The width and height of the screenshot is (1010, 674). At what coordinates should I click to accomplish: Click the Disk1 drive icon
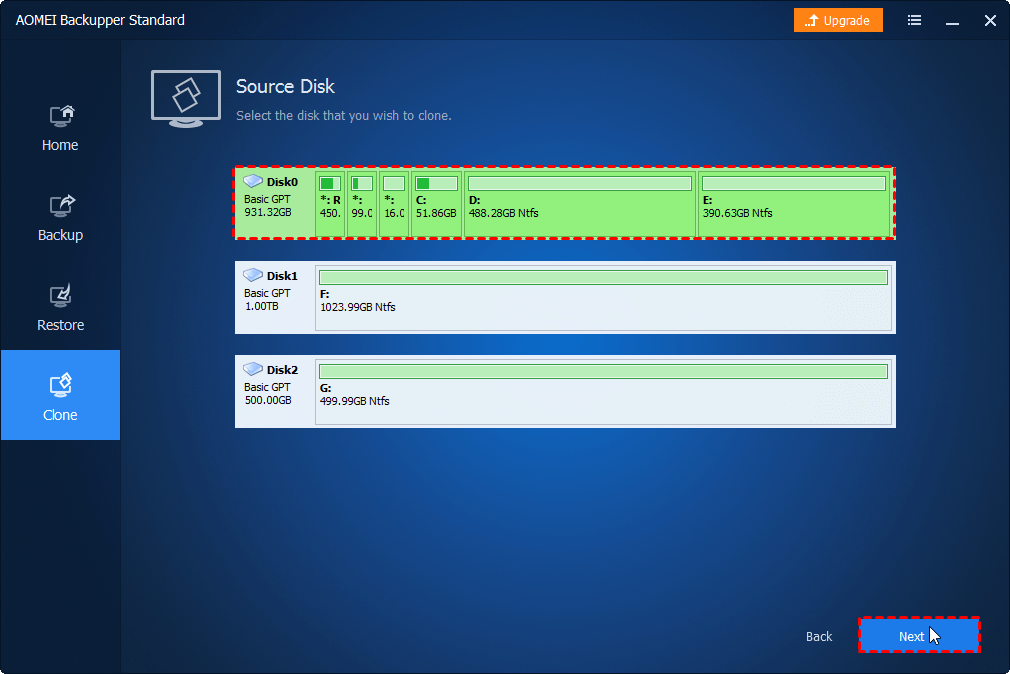252,274
